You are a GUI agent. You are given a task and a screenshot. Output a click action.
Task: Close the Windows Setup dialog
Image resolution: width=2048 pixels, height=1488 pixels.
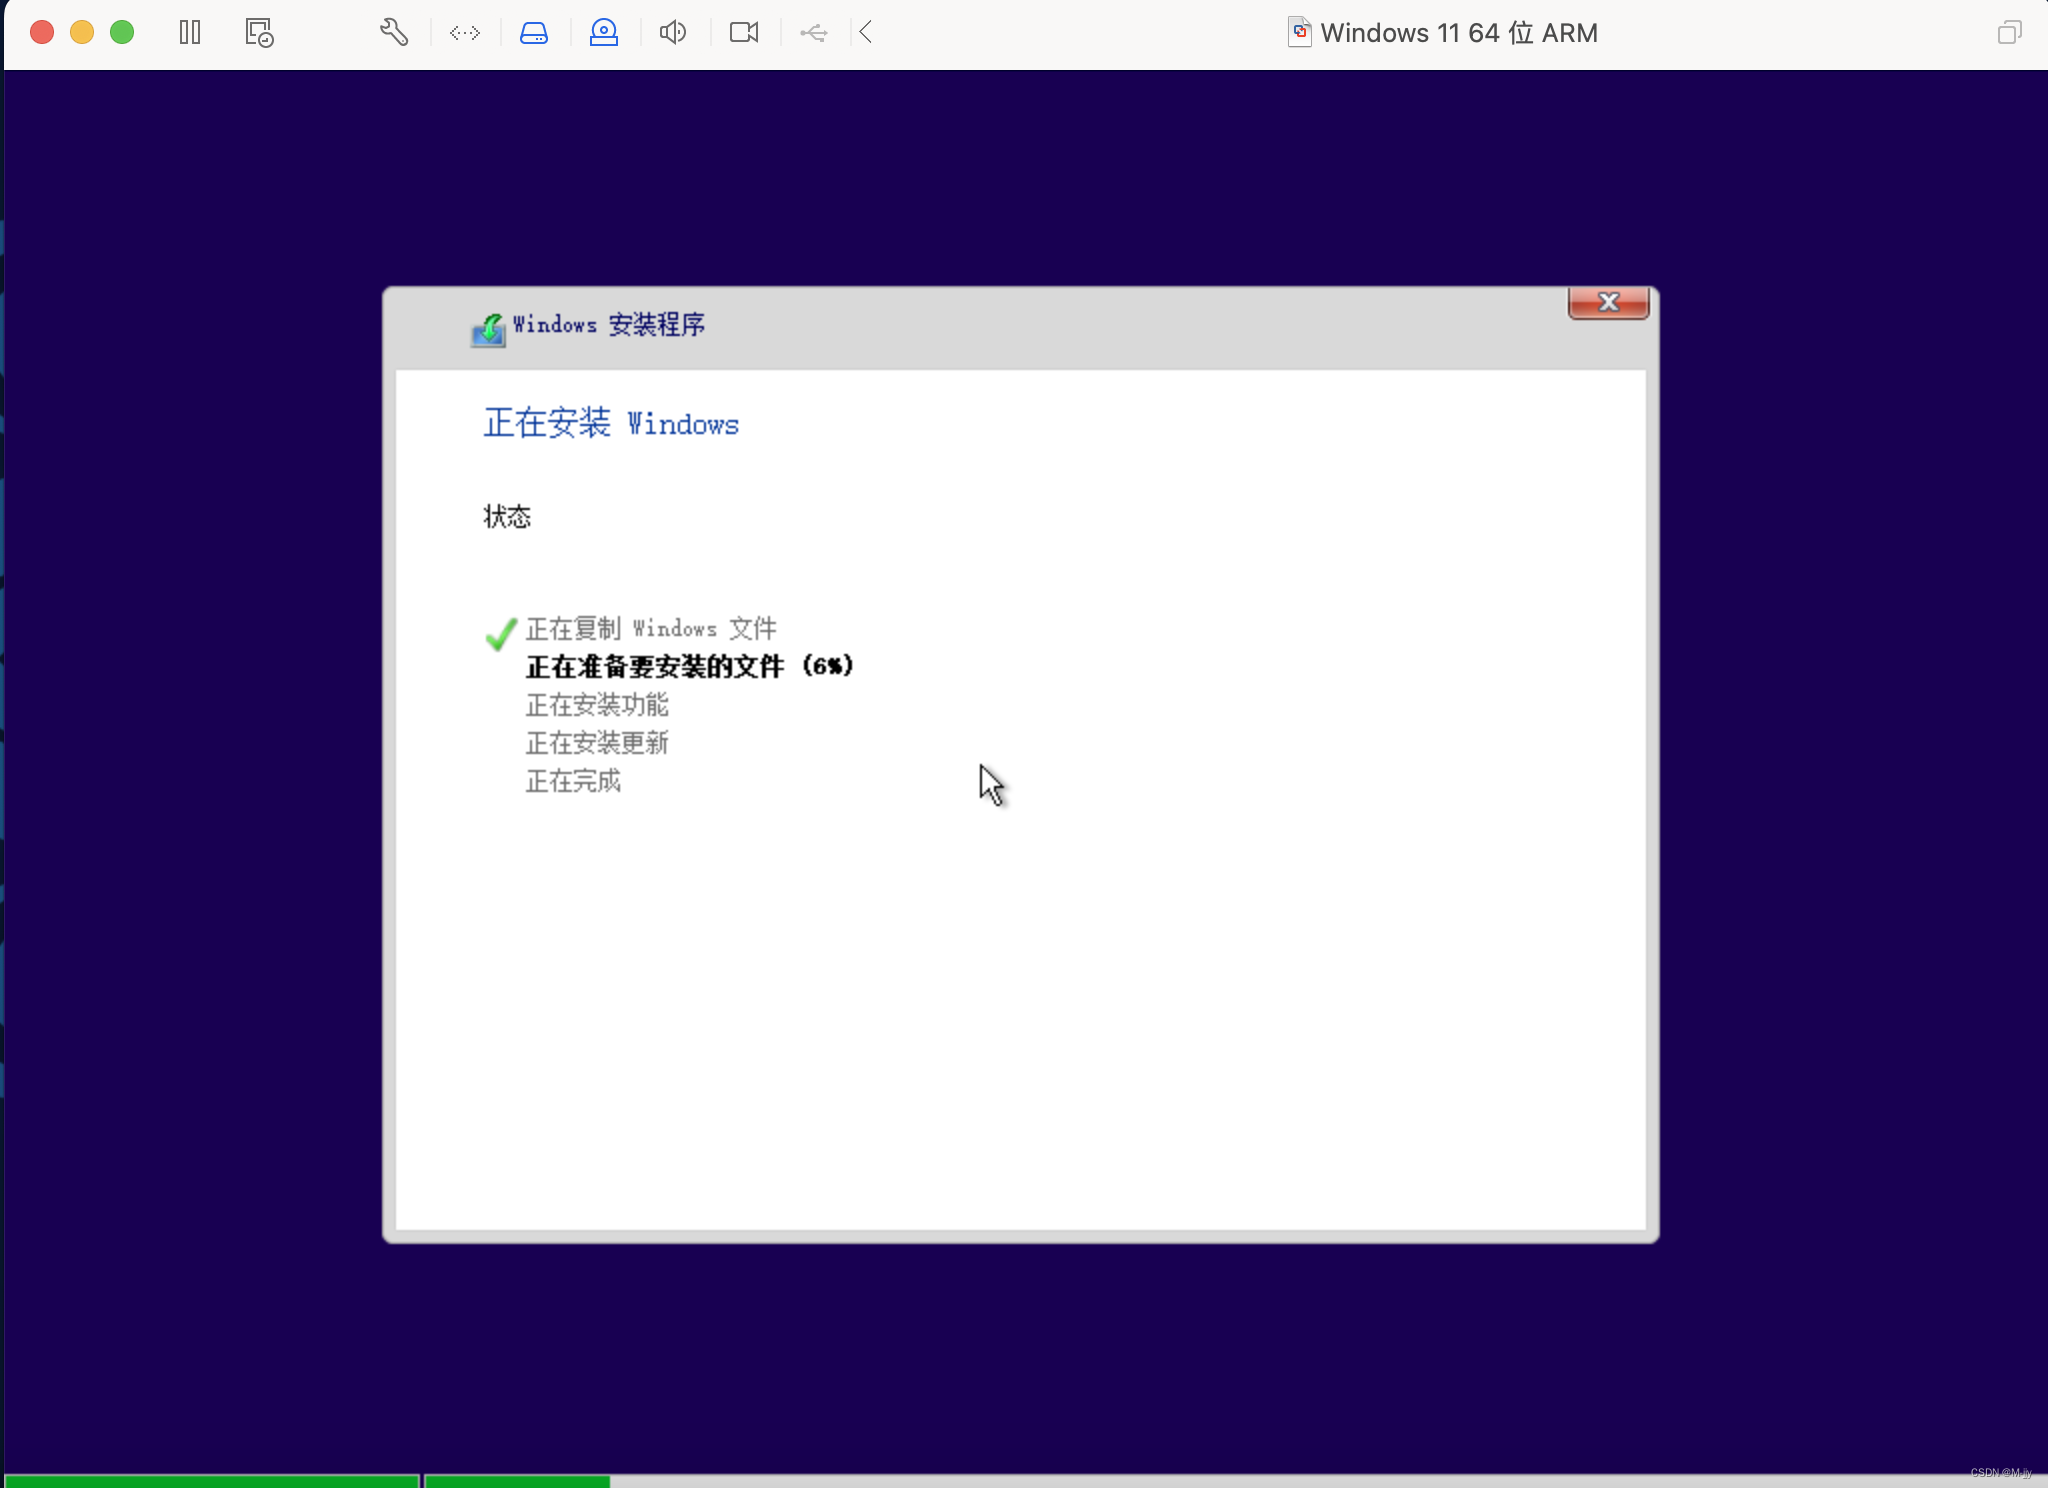click(1608, 302)
